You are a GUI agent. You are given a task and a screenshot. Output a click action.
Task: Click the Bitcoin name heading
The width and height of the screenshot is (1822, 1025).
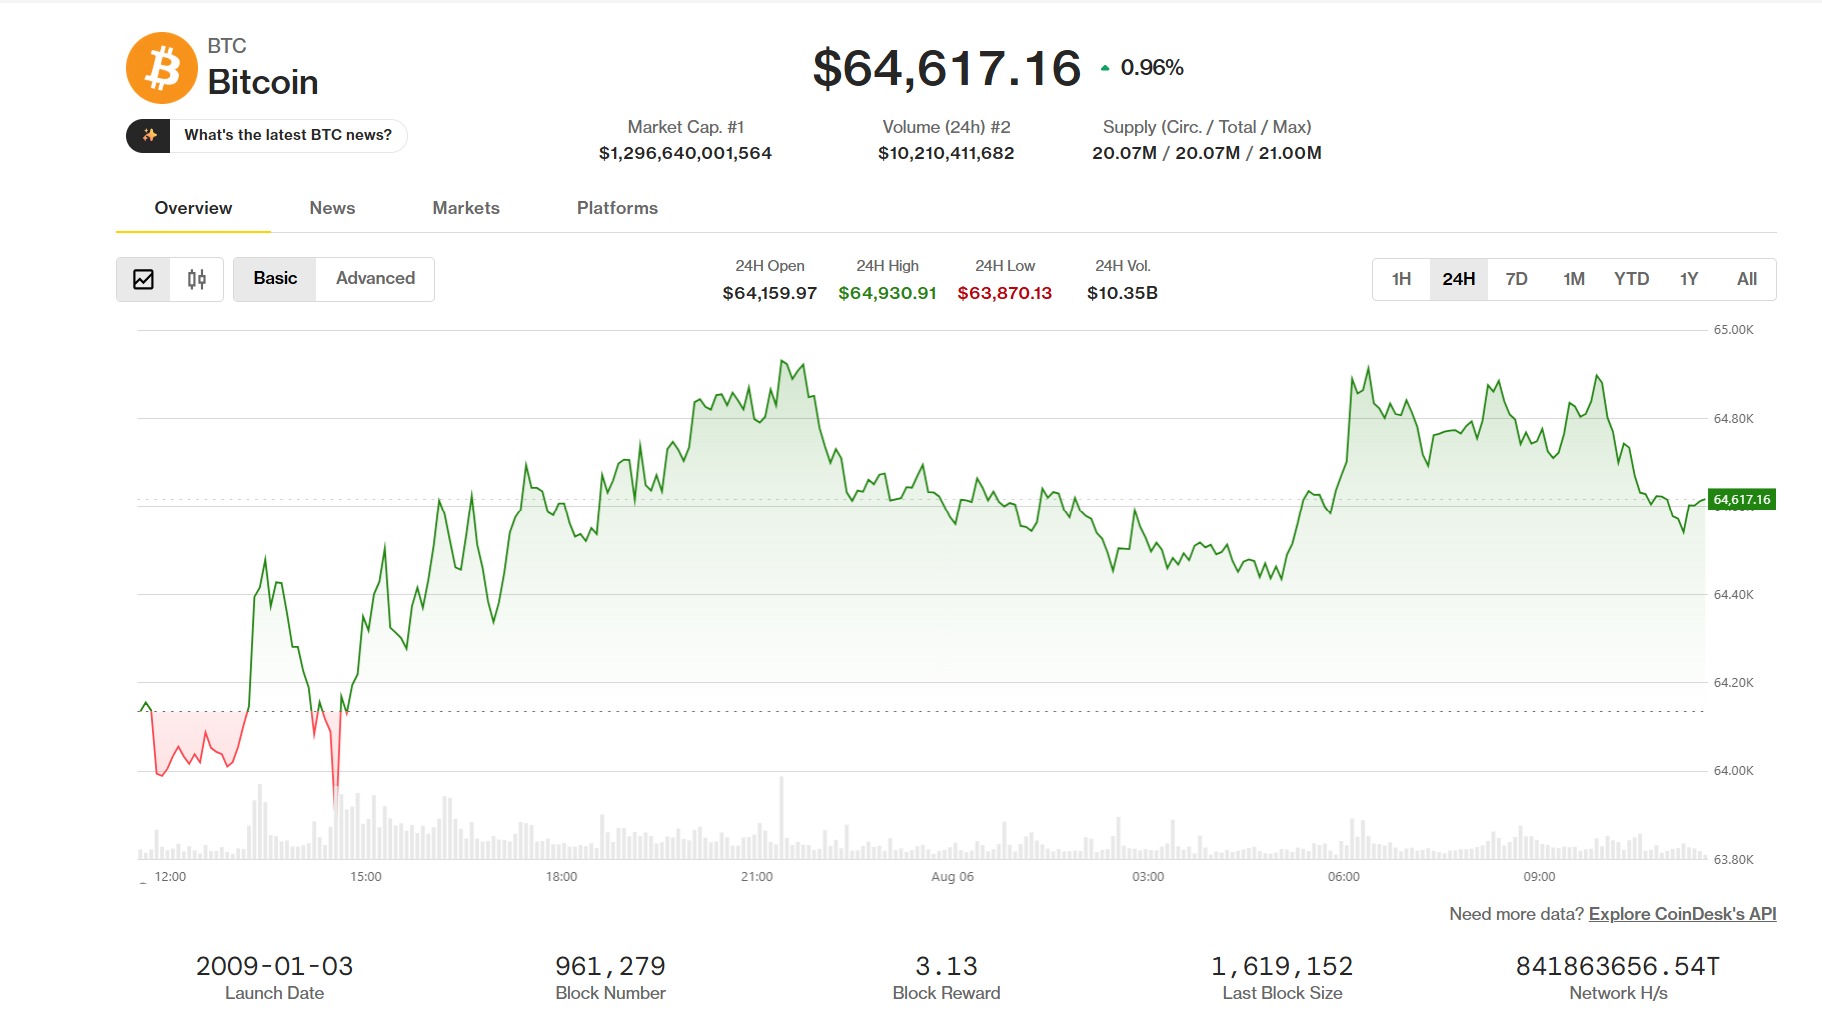(x=263, y=82)
